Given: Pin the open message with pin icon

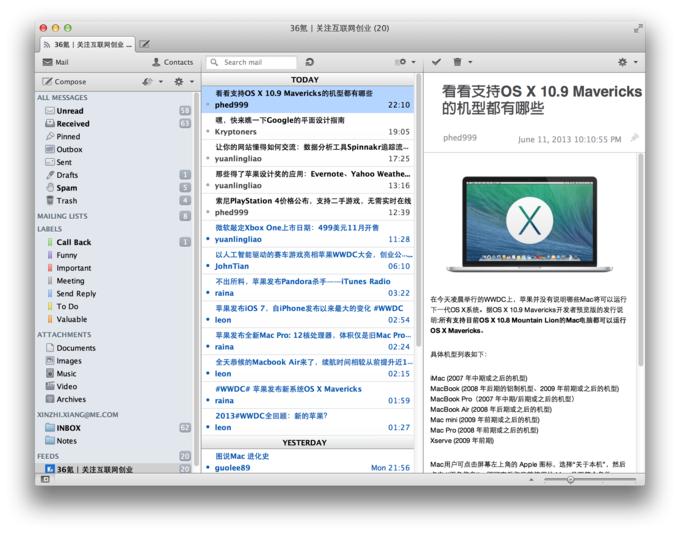Looking at the screenshot, I should click(x=634, y=138).
